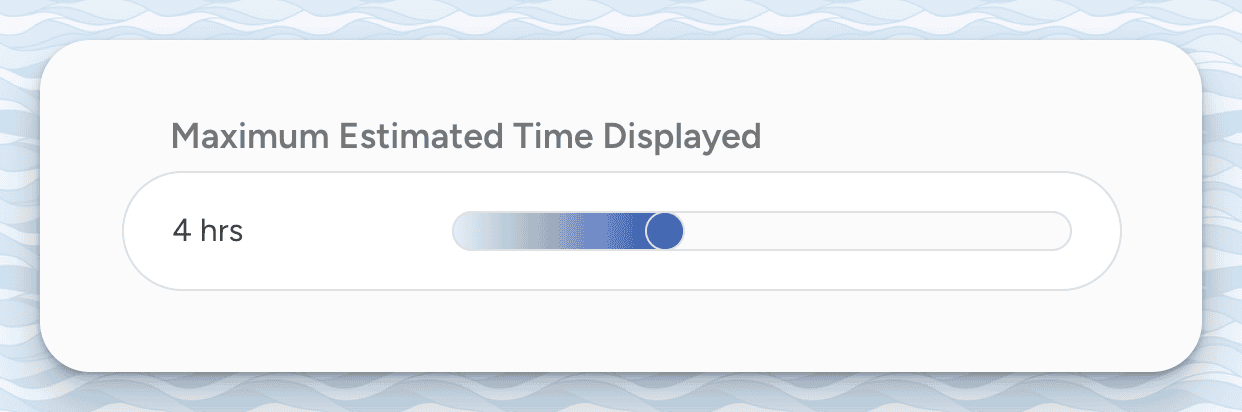Click the 'hrs' unit text
This screenshot has height=412, width=1242.
(222, 231)
